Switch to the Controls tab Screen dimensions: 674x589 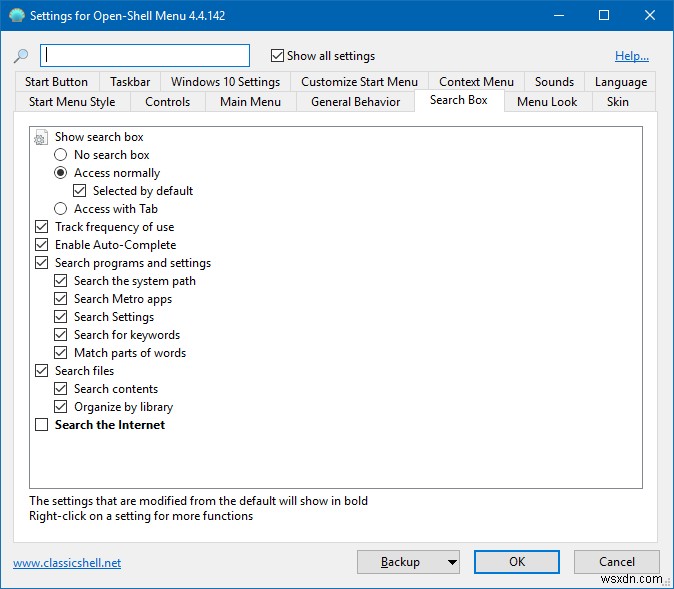pos(168,102)
